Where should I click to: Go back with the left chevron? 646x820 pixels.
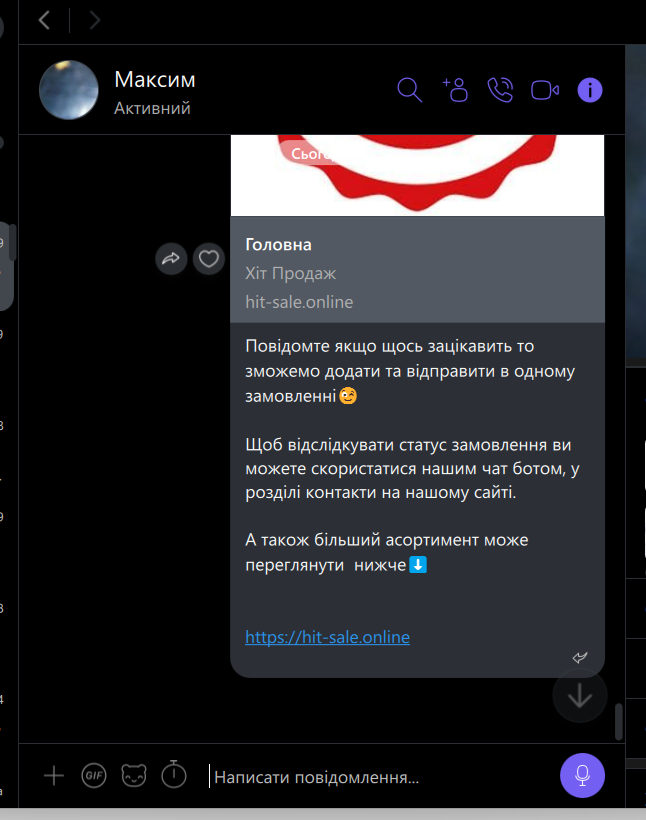(45, 19)
